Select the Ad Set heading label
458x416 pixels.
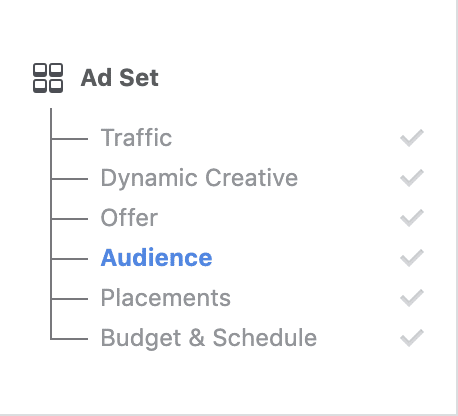click(120, 78)
